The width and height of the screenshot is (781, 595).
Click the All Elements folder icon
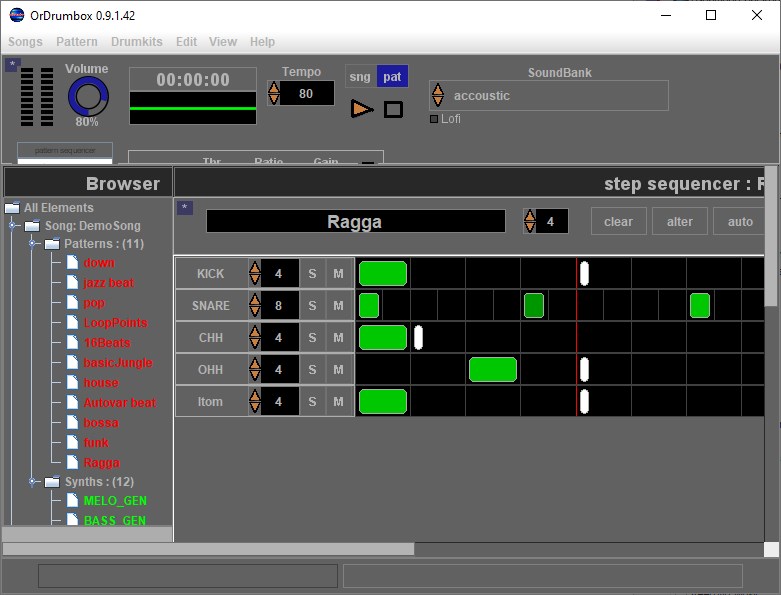click(12, 208)
